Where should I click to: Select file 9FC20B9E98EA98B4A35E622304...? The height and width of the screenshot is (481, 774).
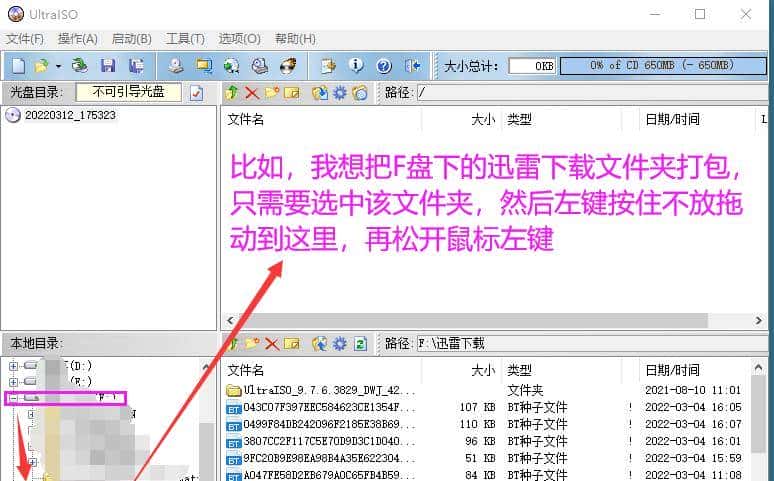click(x=330, y=458)
